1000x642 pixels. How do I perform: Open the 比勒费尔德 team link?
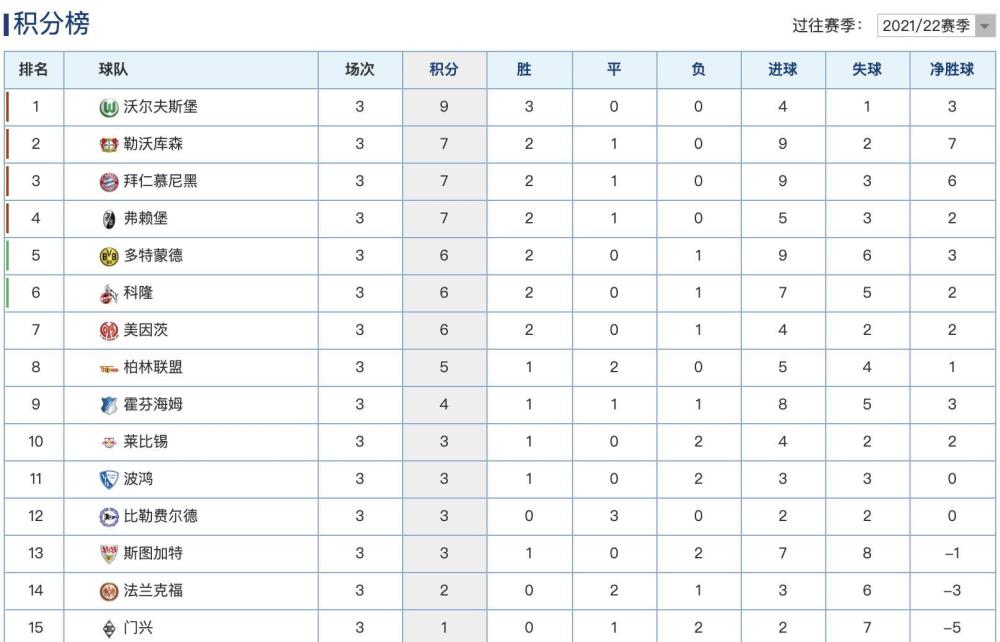tap(160, 516)
